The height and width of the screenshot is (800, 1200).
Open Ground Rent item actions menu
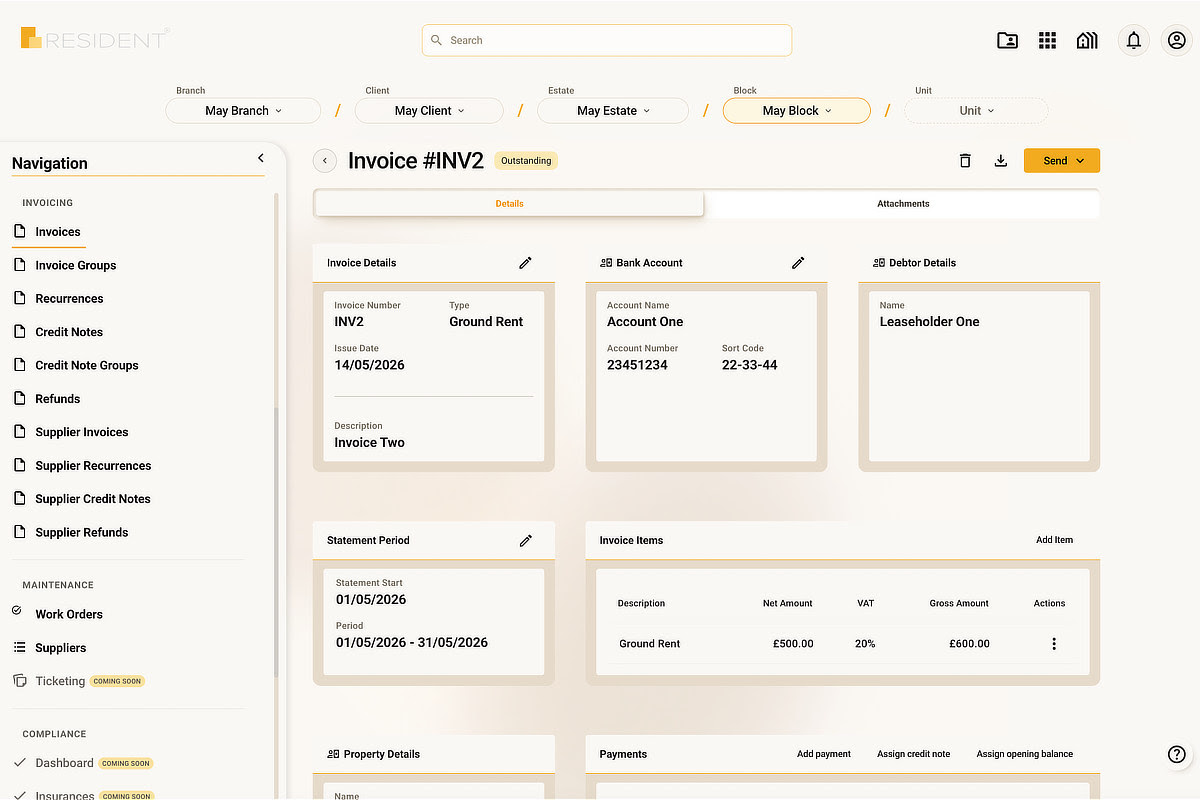click(1054, 644)
